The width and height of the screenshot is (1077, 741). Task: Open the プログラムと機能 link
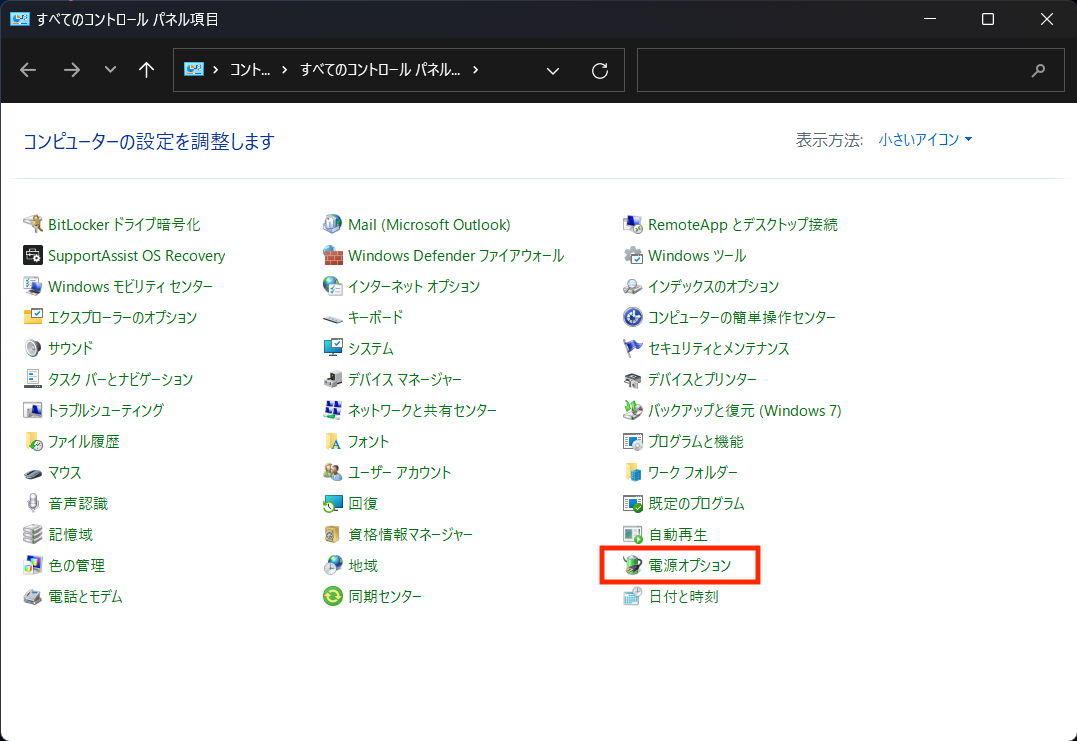point(695,442)
